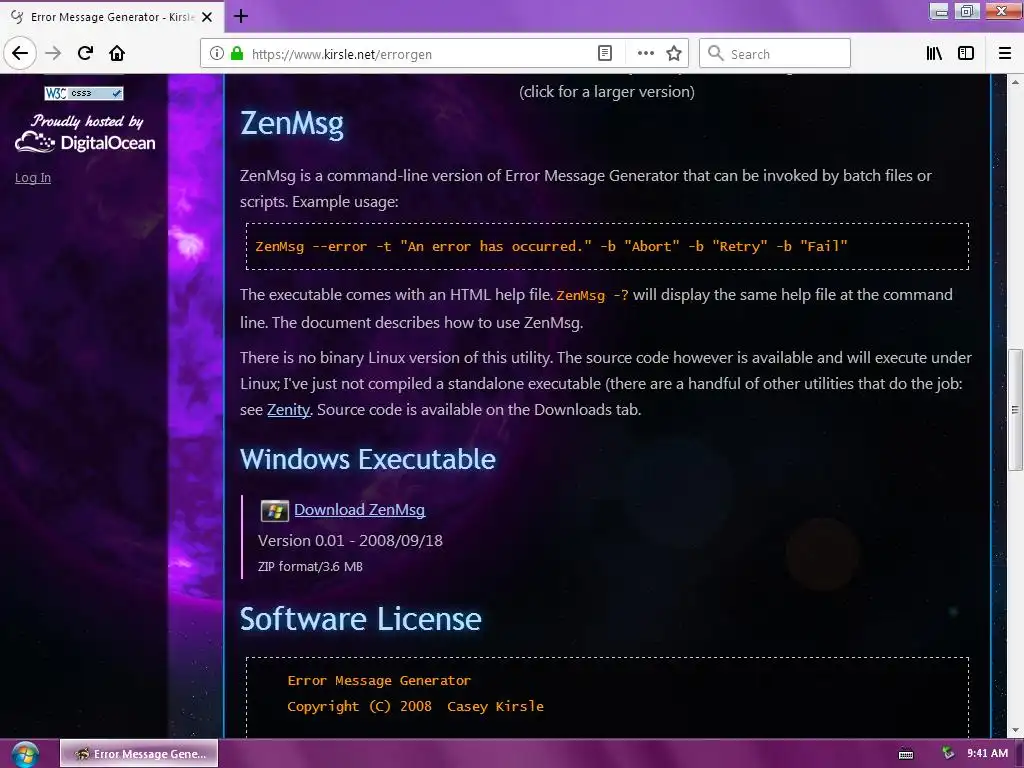This screenshot has height=768, width=1024.
Task: Activate Error Message Gene... taskbar button
Action: [139, 754]
